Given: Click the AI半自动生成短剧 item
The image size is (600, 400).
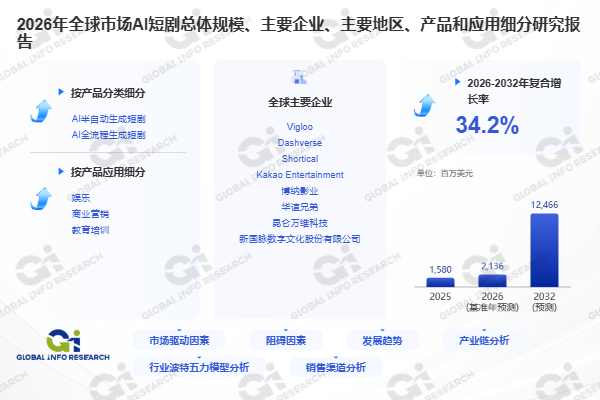Looking at the screenshot, I should 109,119.
